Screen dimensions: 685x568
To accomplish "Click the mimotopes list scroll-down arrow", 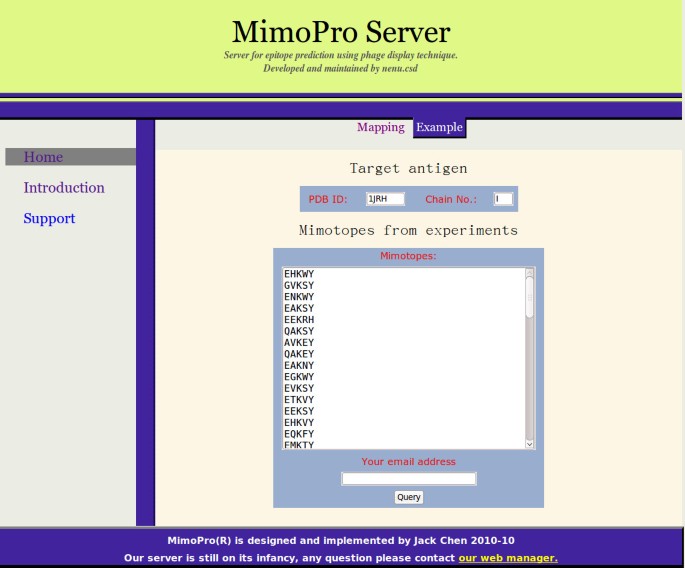I will (x=530, y=444).
